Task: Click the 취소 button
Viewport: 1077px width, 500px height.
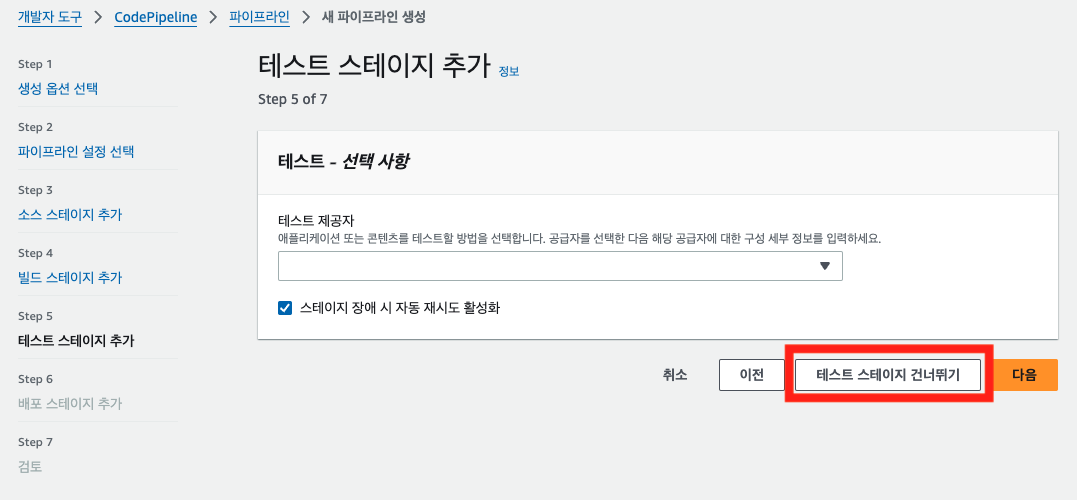Action: click(674, 375)
